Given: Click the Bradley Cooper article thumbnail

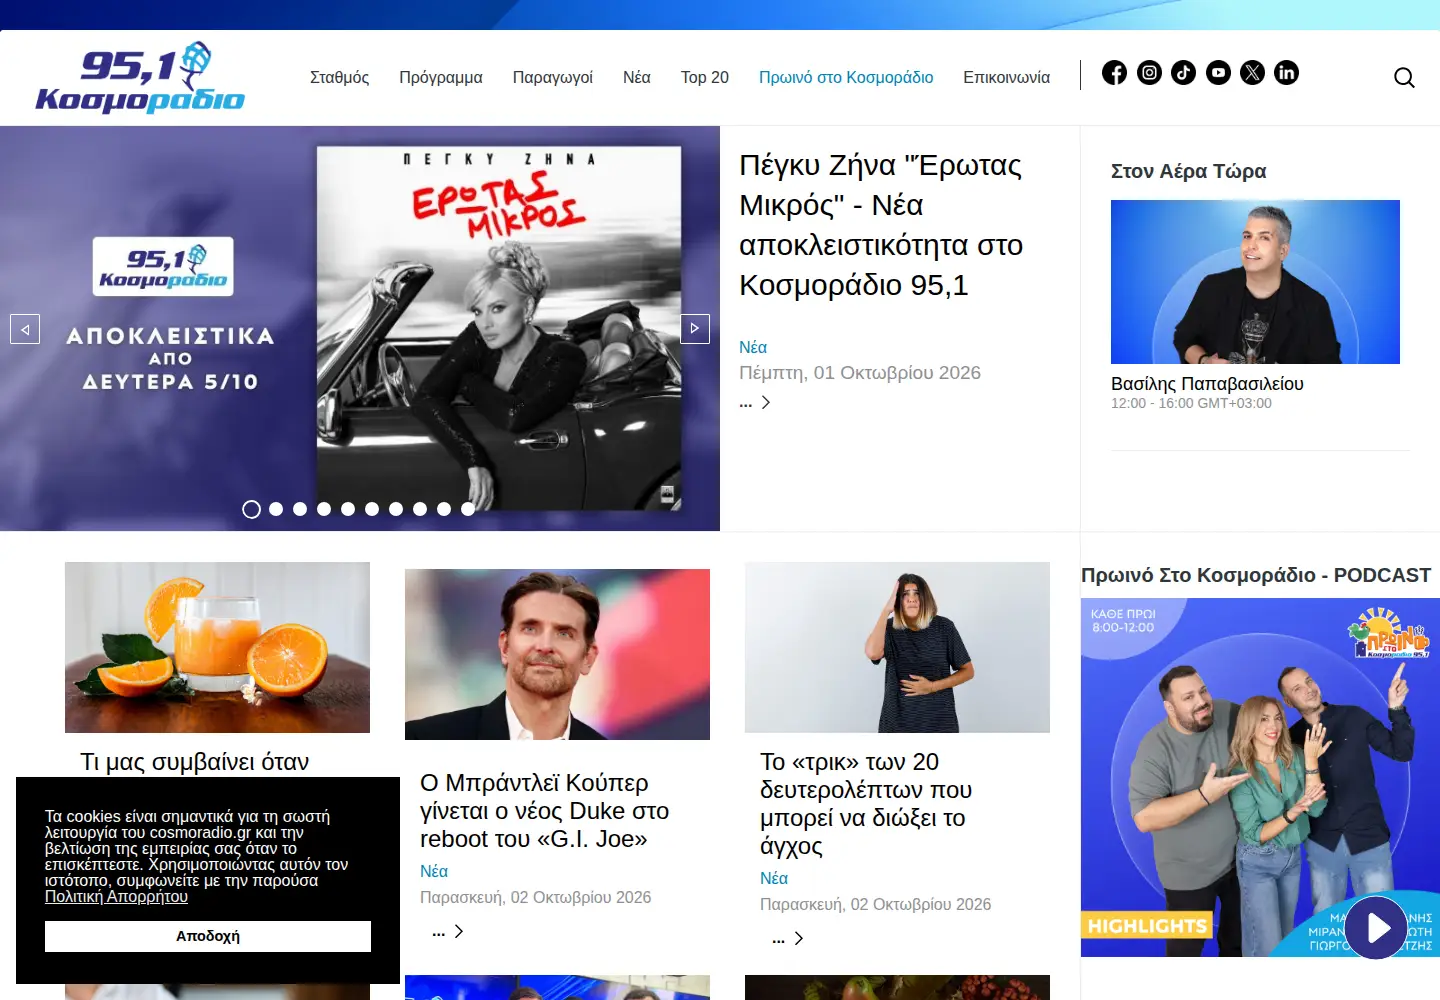Looking at the screenshot, I should 557,654.
